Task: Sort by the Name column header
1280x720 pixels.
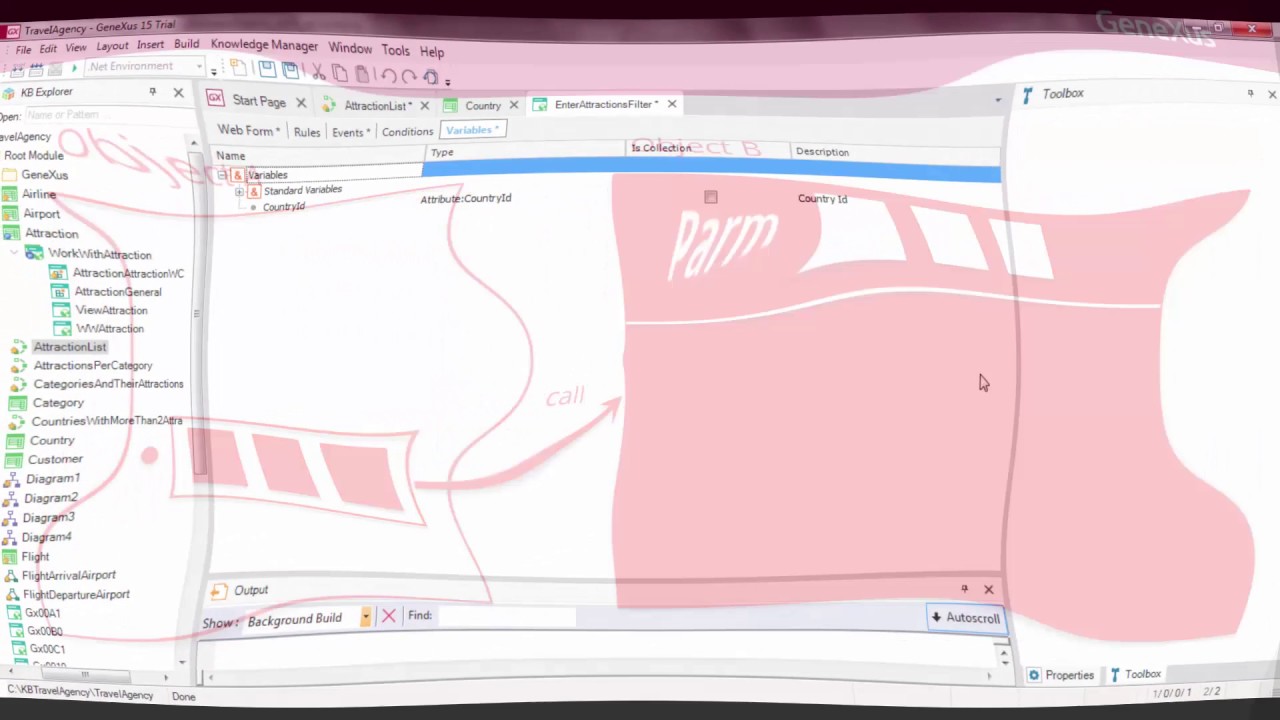Action: (319, 155)
